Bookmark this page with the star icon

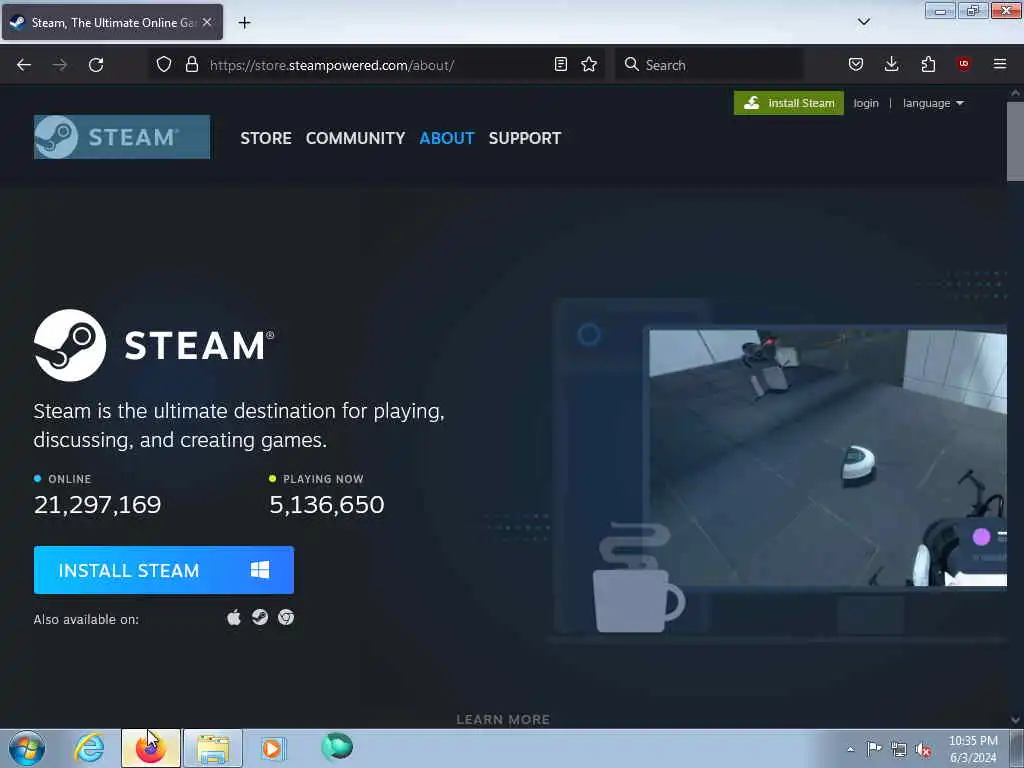tap(589, 64)
